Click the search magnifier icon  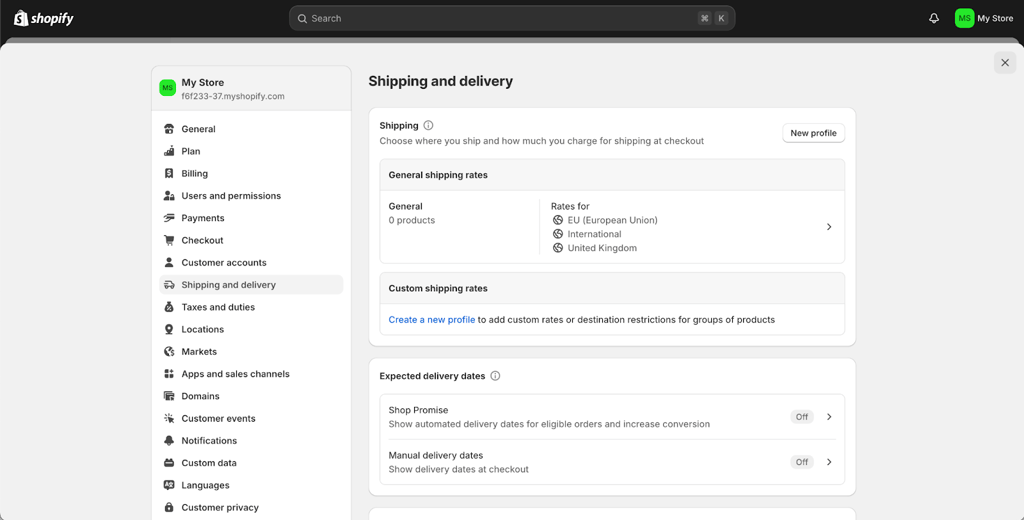point(302,18)
